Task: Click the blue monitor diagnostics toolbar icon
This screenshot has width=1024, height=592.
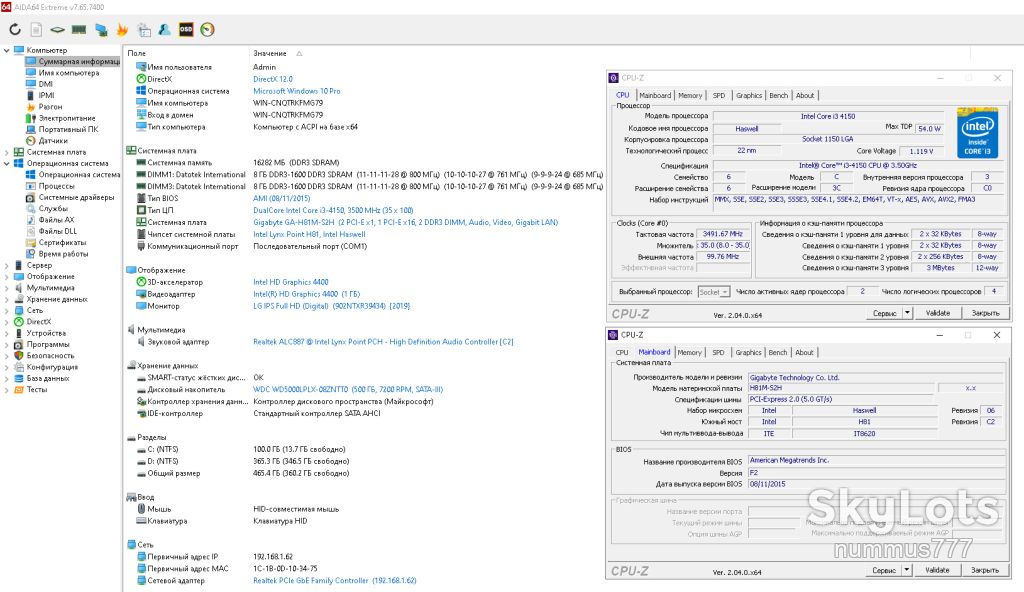Action: 101,29
